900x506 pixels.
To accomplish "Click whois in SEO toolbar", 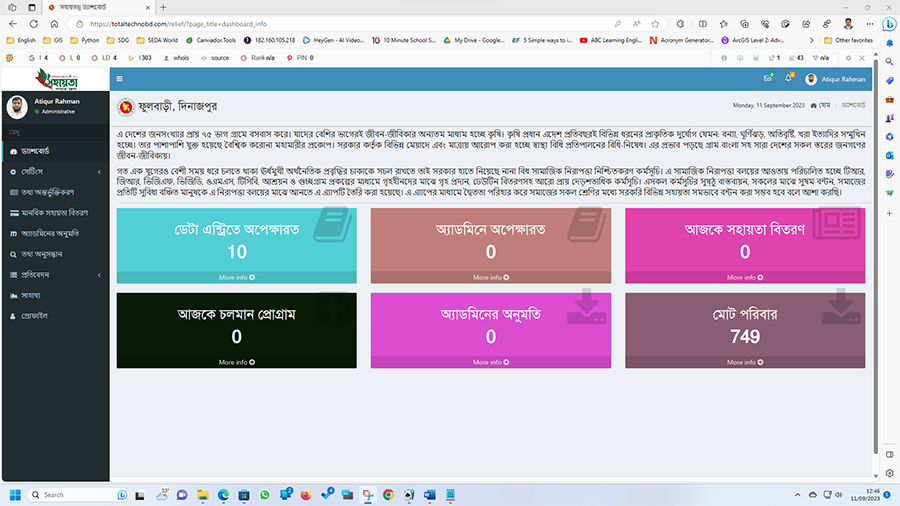I will point(176,58).
